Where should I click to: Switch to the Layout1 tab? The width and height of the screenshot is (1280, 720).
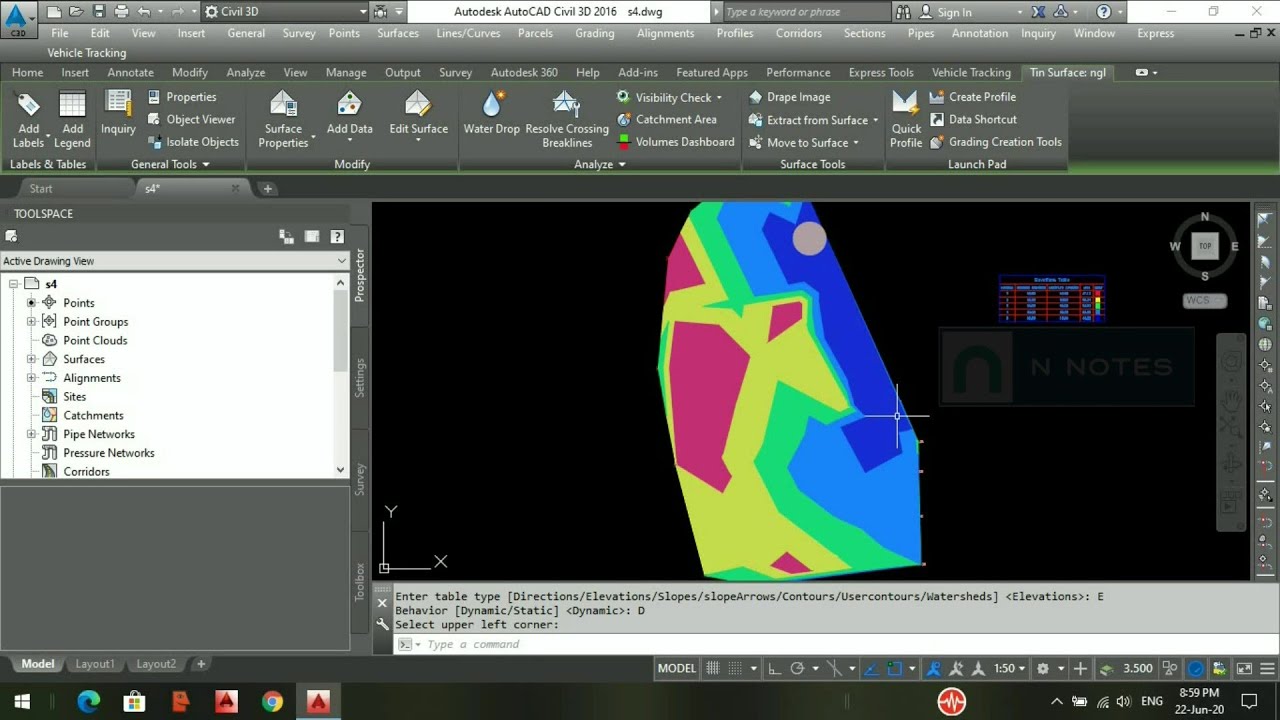point(95,664)
